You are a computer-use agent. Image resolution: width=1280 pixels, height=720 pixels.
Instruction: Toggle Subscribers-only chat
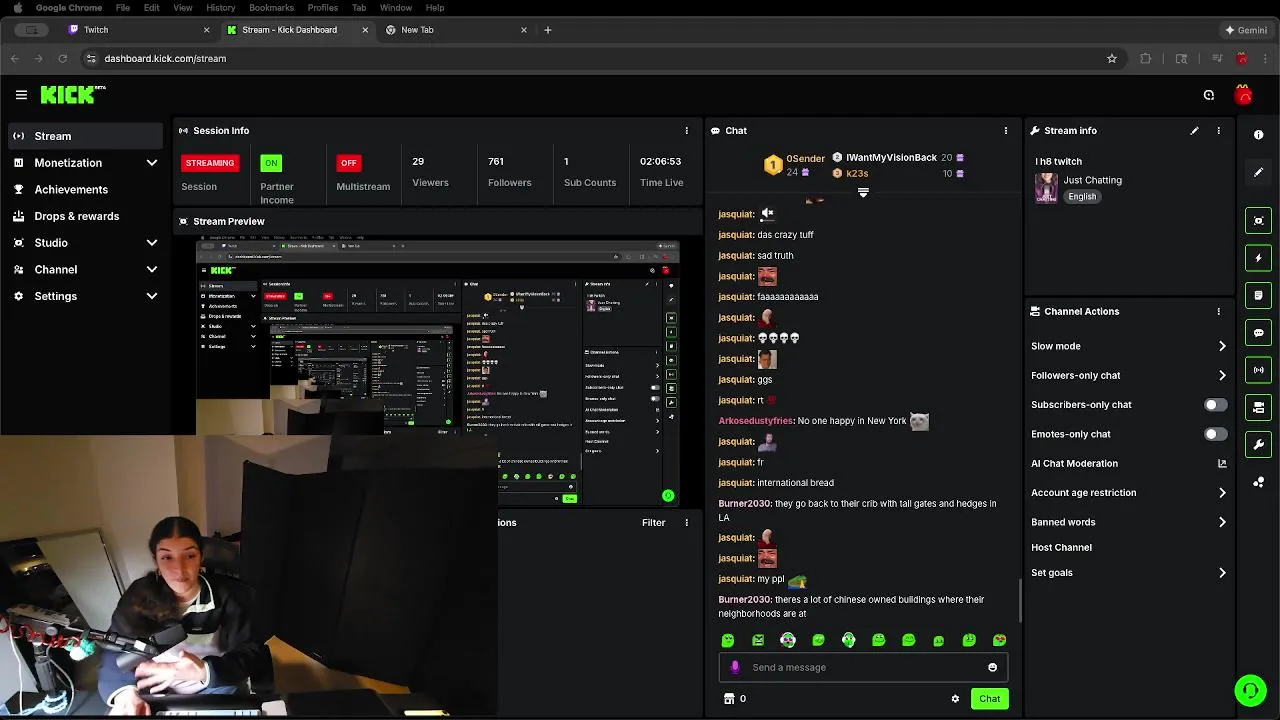1215,405
